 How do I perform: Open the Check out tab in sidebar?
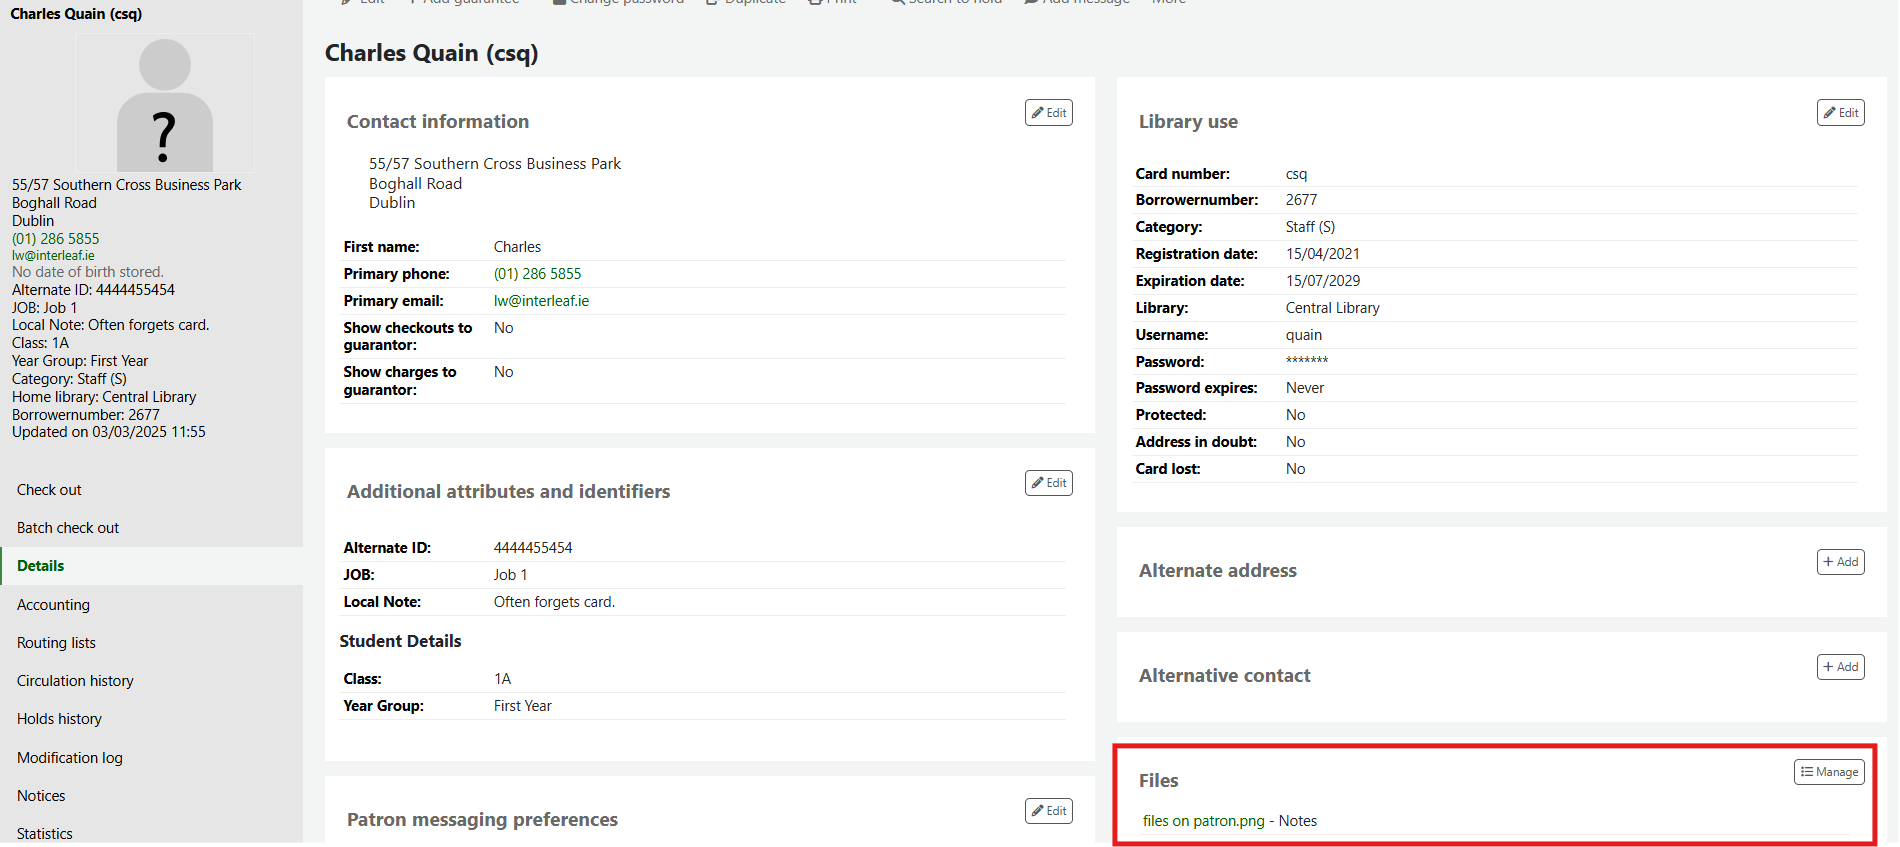point(49,490)
